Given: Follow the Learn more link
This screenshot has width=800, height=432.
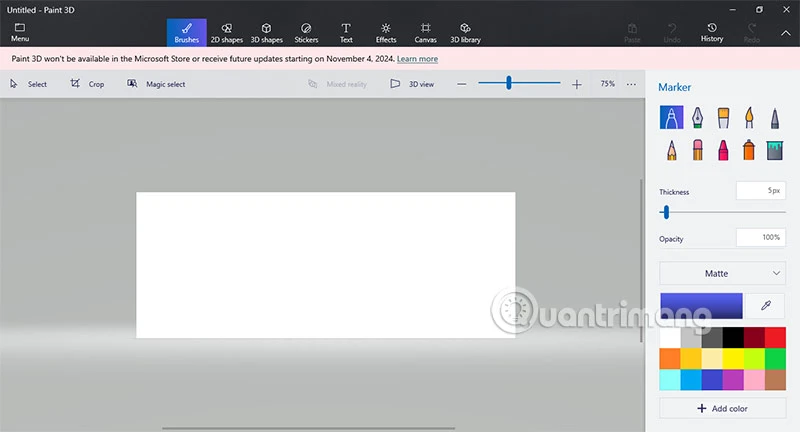Looking at the screenshot, I should click(417, 59).
